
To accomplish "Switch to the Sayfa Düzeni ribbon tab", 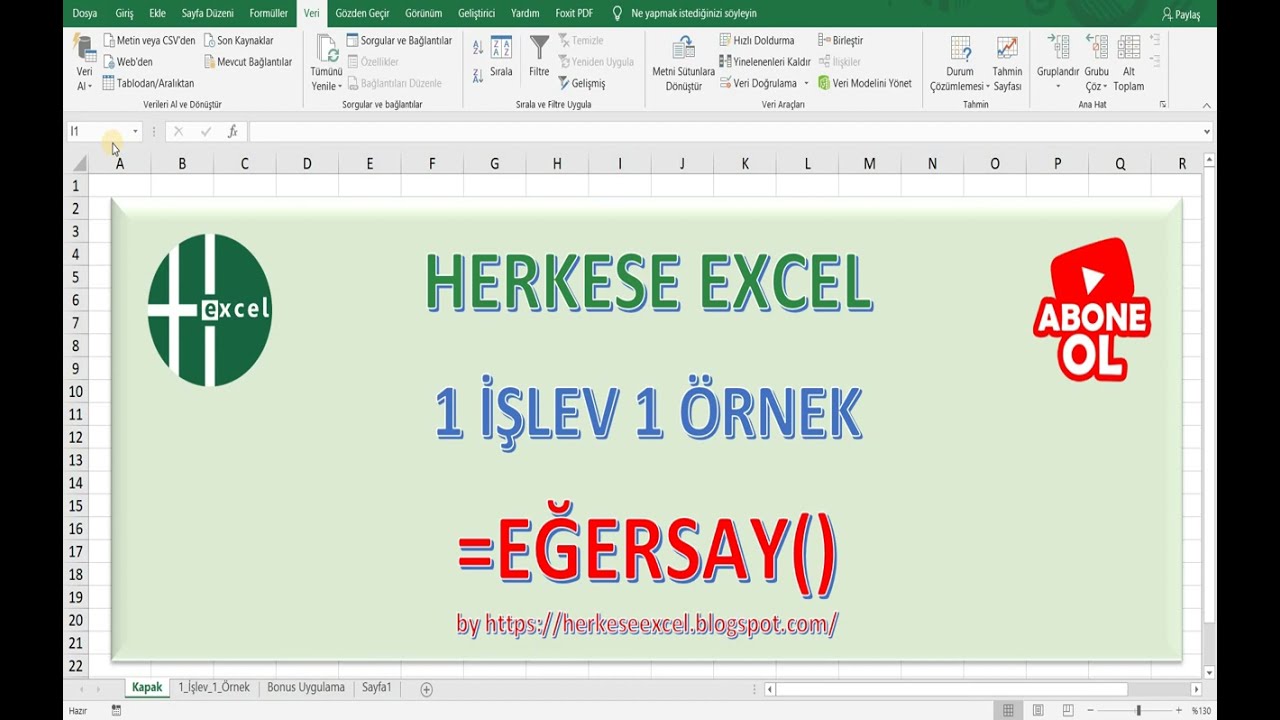I will click(x=207, y=13).
